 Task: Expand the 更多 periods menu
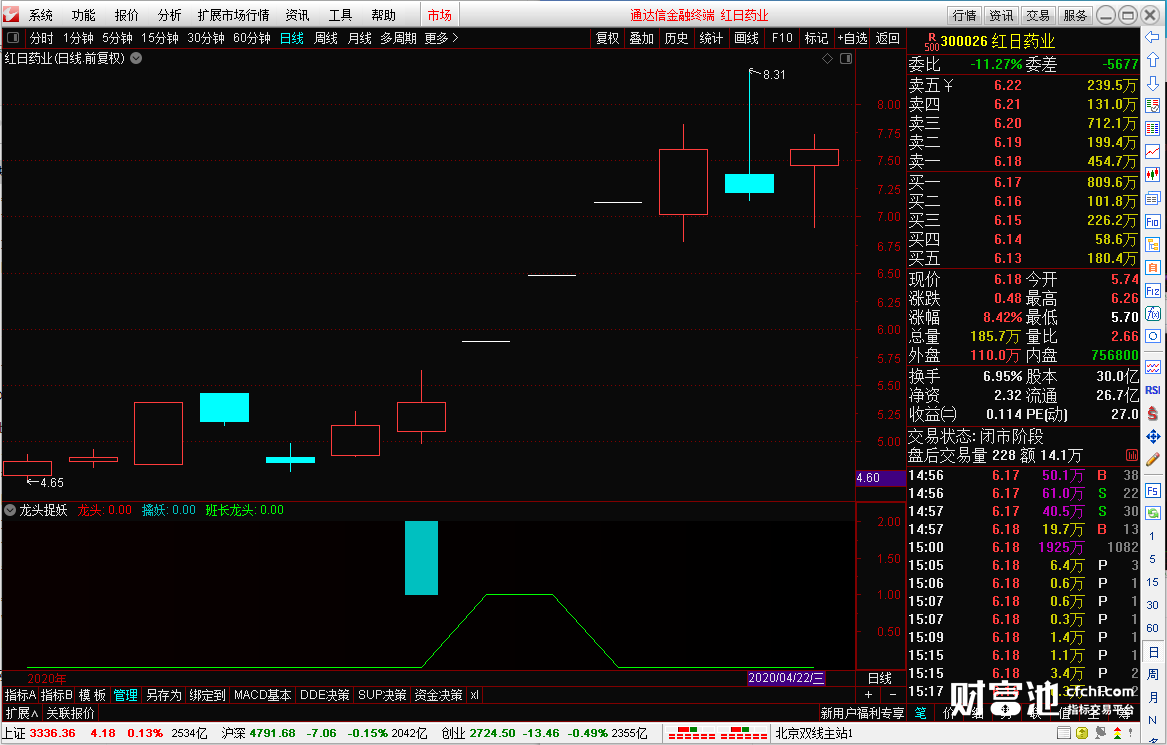point(441,37)
